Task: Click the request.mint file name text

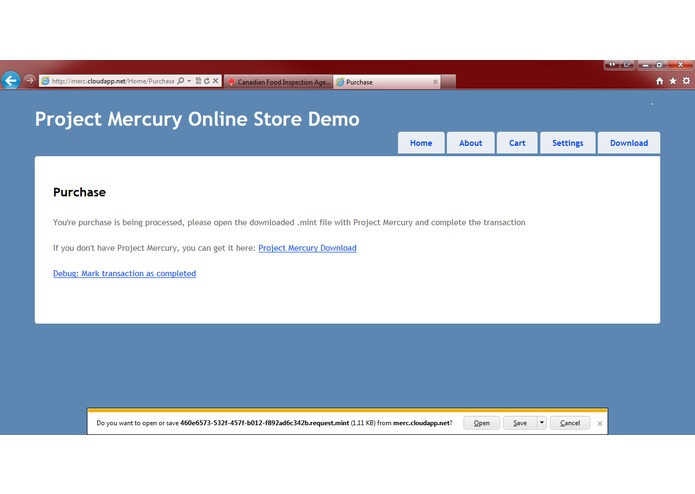Action: (265, 423)
